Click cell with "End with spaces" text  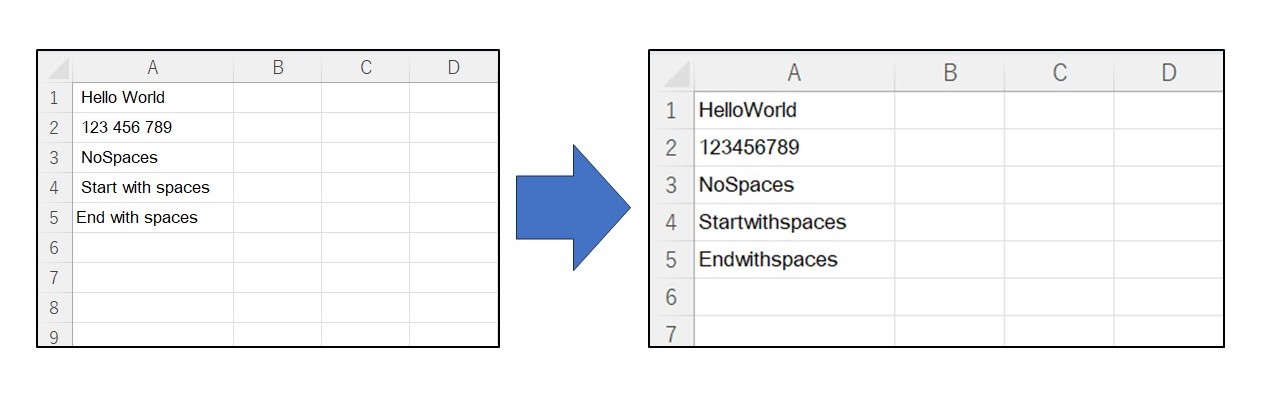pos(153,217)
